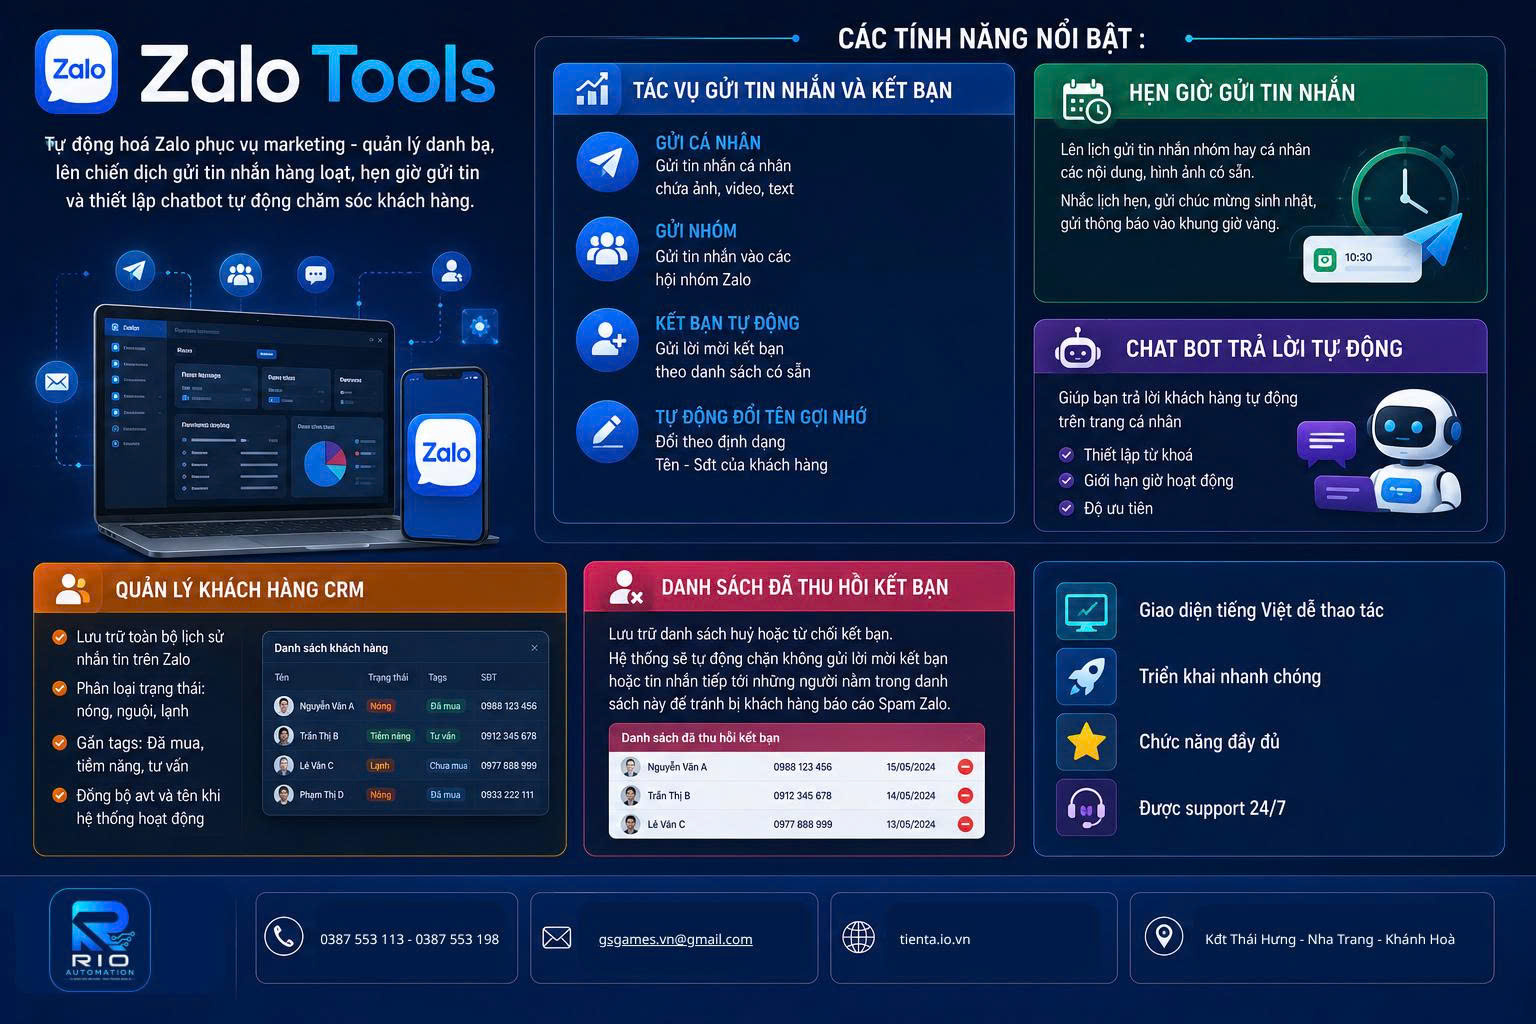Click the Tư vấn tag in Trần Thị B row
The width and height of the screenshot is (1536, 1024).
coord(442,736)
